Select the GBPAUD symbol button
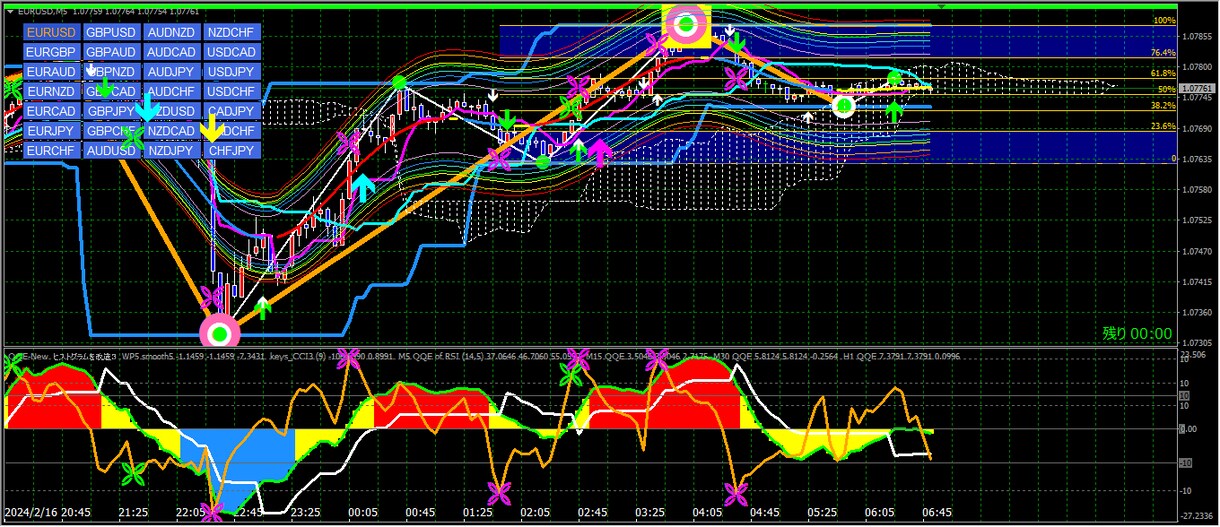Screen dimensions: 1220x527 (111, 52)
